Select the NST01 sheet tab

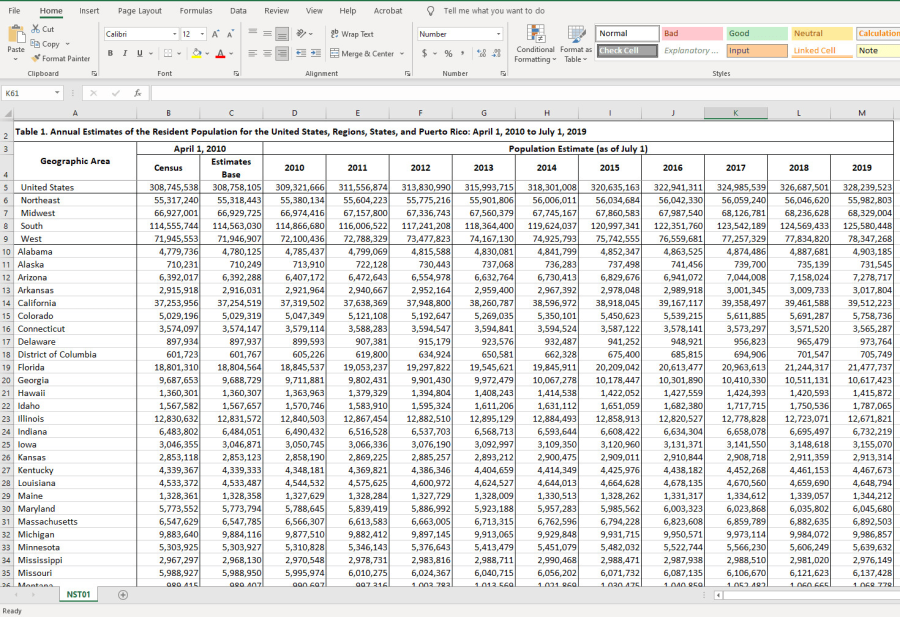78,595
